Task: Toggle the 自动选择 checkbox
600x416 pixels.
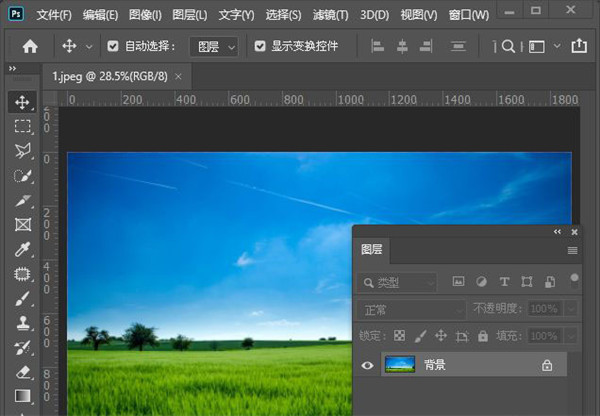Action: (113, 46)
